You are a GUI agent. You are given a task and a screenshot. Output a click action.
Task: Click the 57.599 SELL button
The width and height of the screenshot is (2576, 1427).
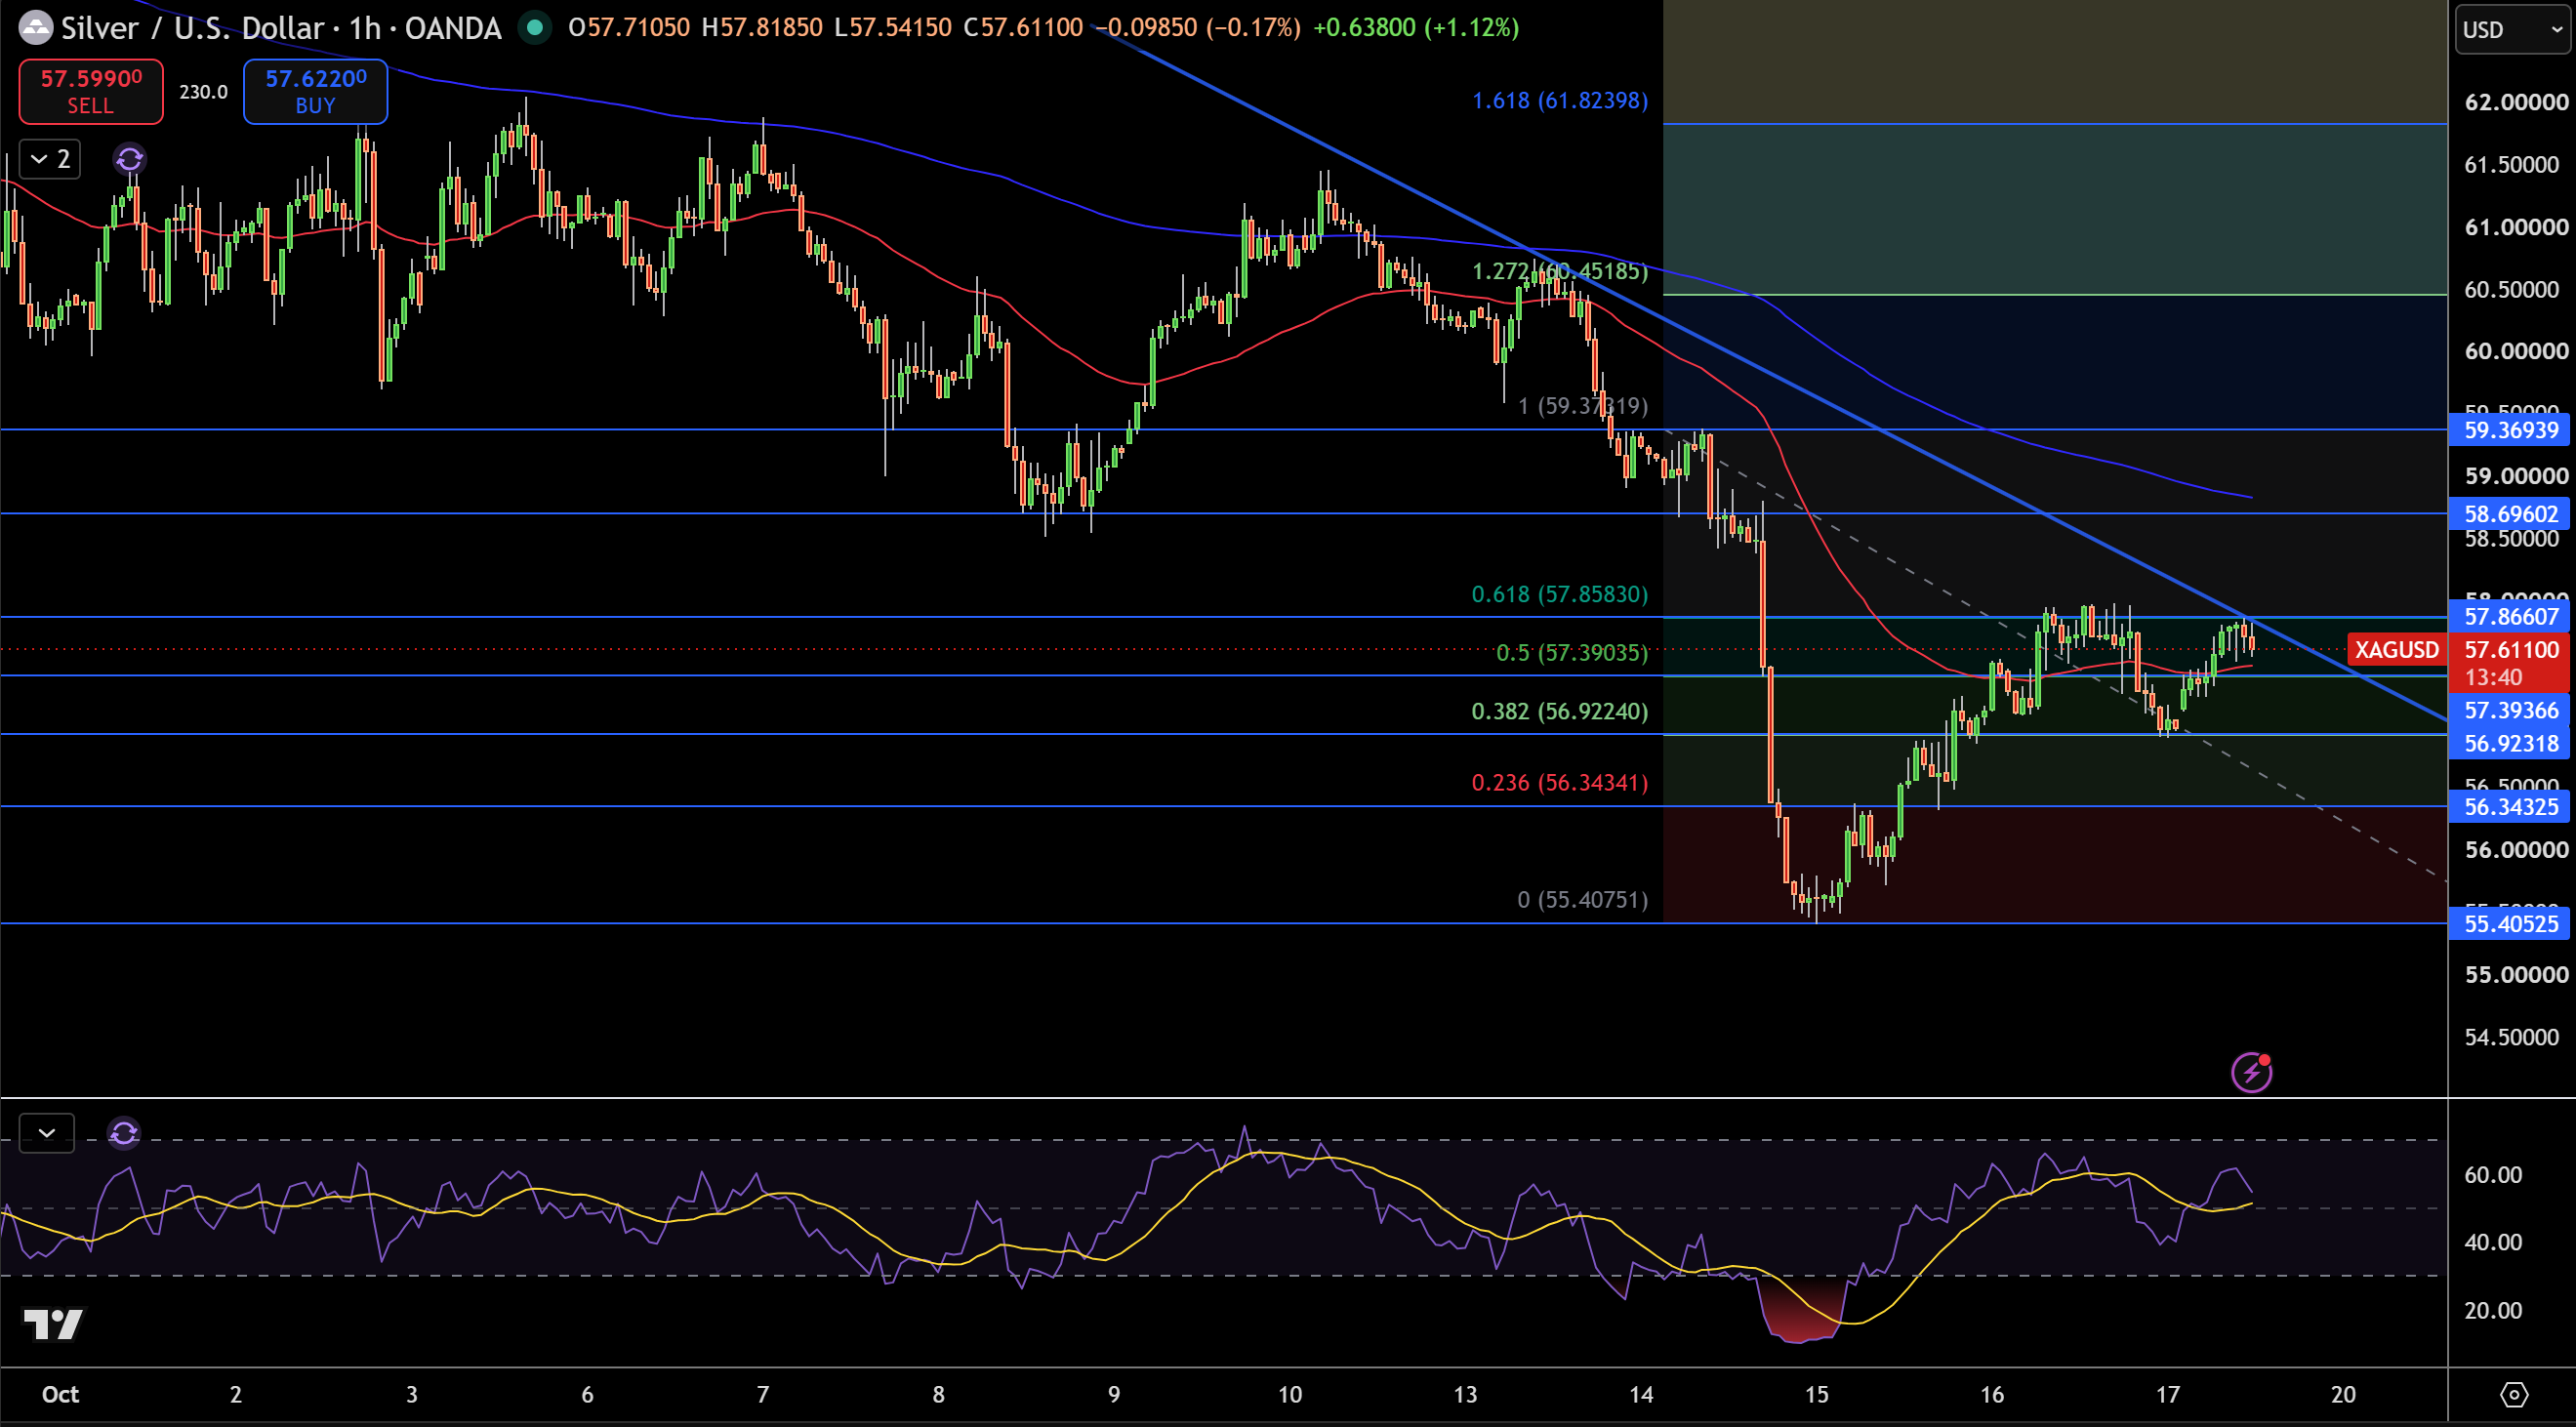point(91,91)
